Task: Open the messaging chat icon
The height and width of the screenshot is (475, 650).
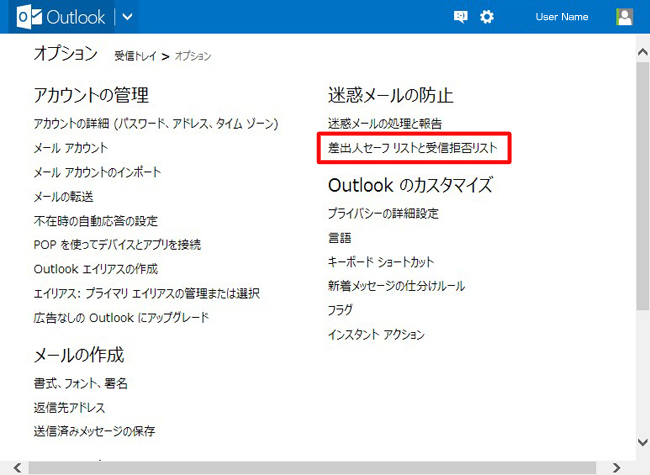Action: tap(461, 17)
